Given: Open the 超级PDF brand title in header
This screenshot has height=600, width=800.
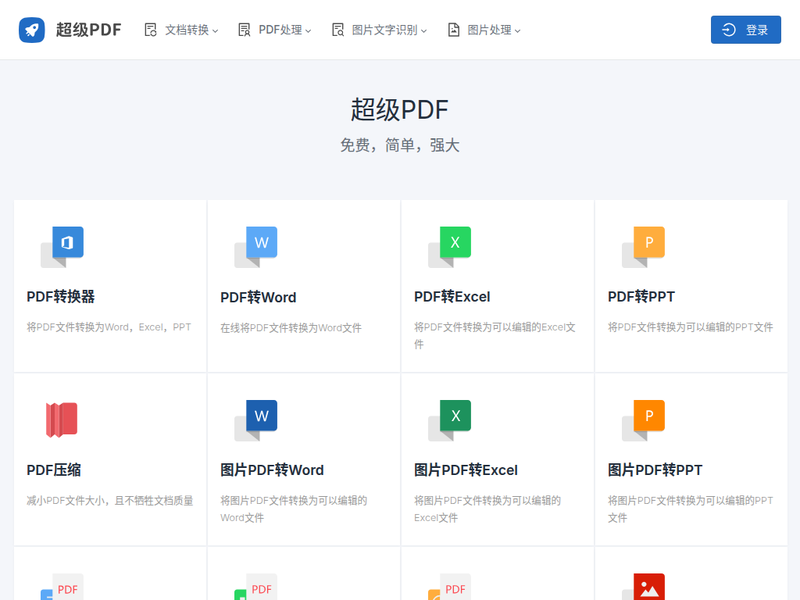Looking at the screenshot, I should pyautogui.click(x=88, y=30).
